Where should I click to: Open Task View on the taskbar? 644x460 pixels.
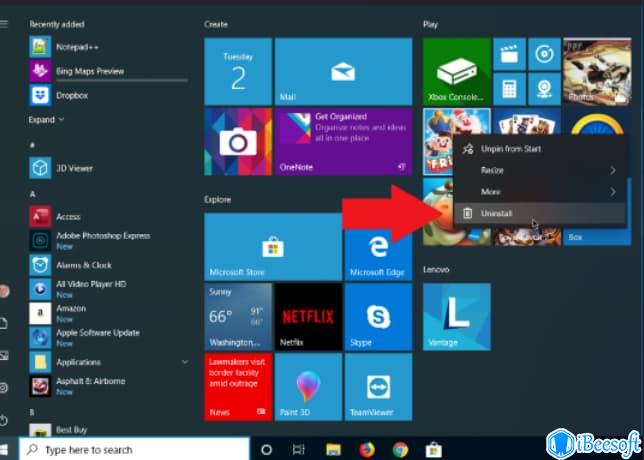point(299,450)
